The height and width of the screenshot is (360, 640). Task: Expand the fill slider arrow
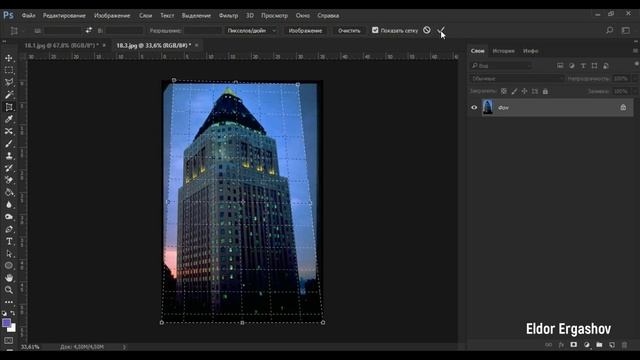[635, 91]
